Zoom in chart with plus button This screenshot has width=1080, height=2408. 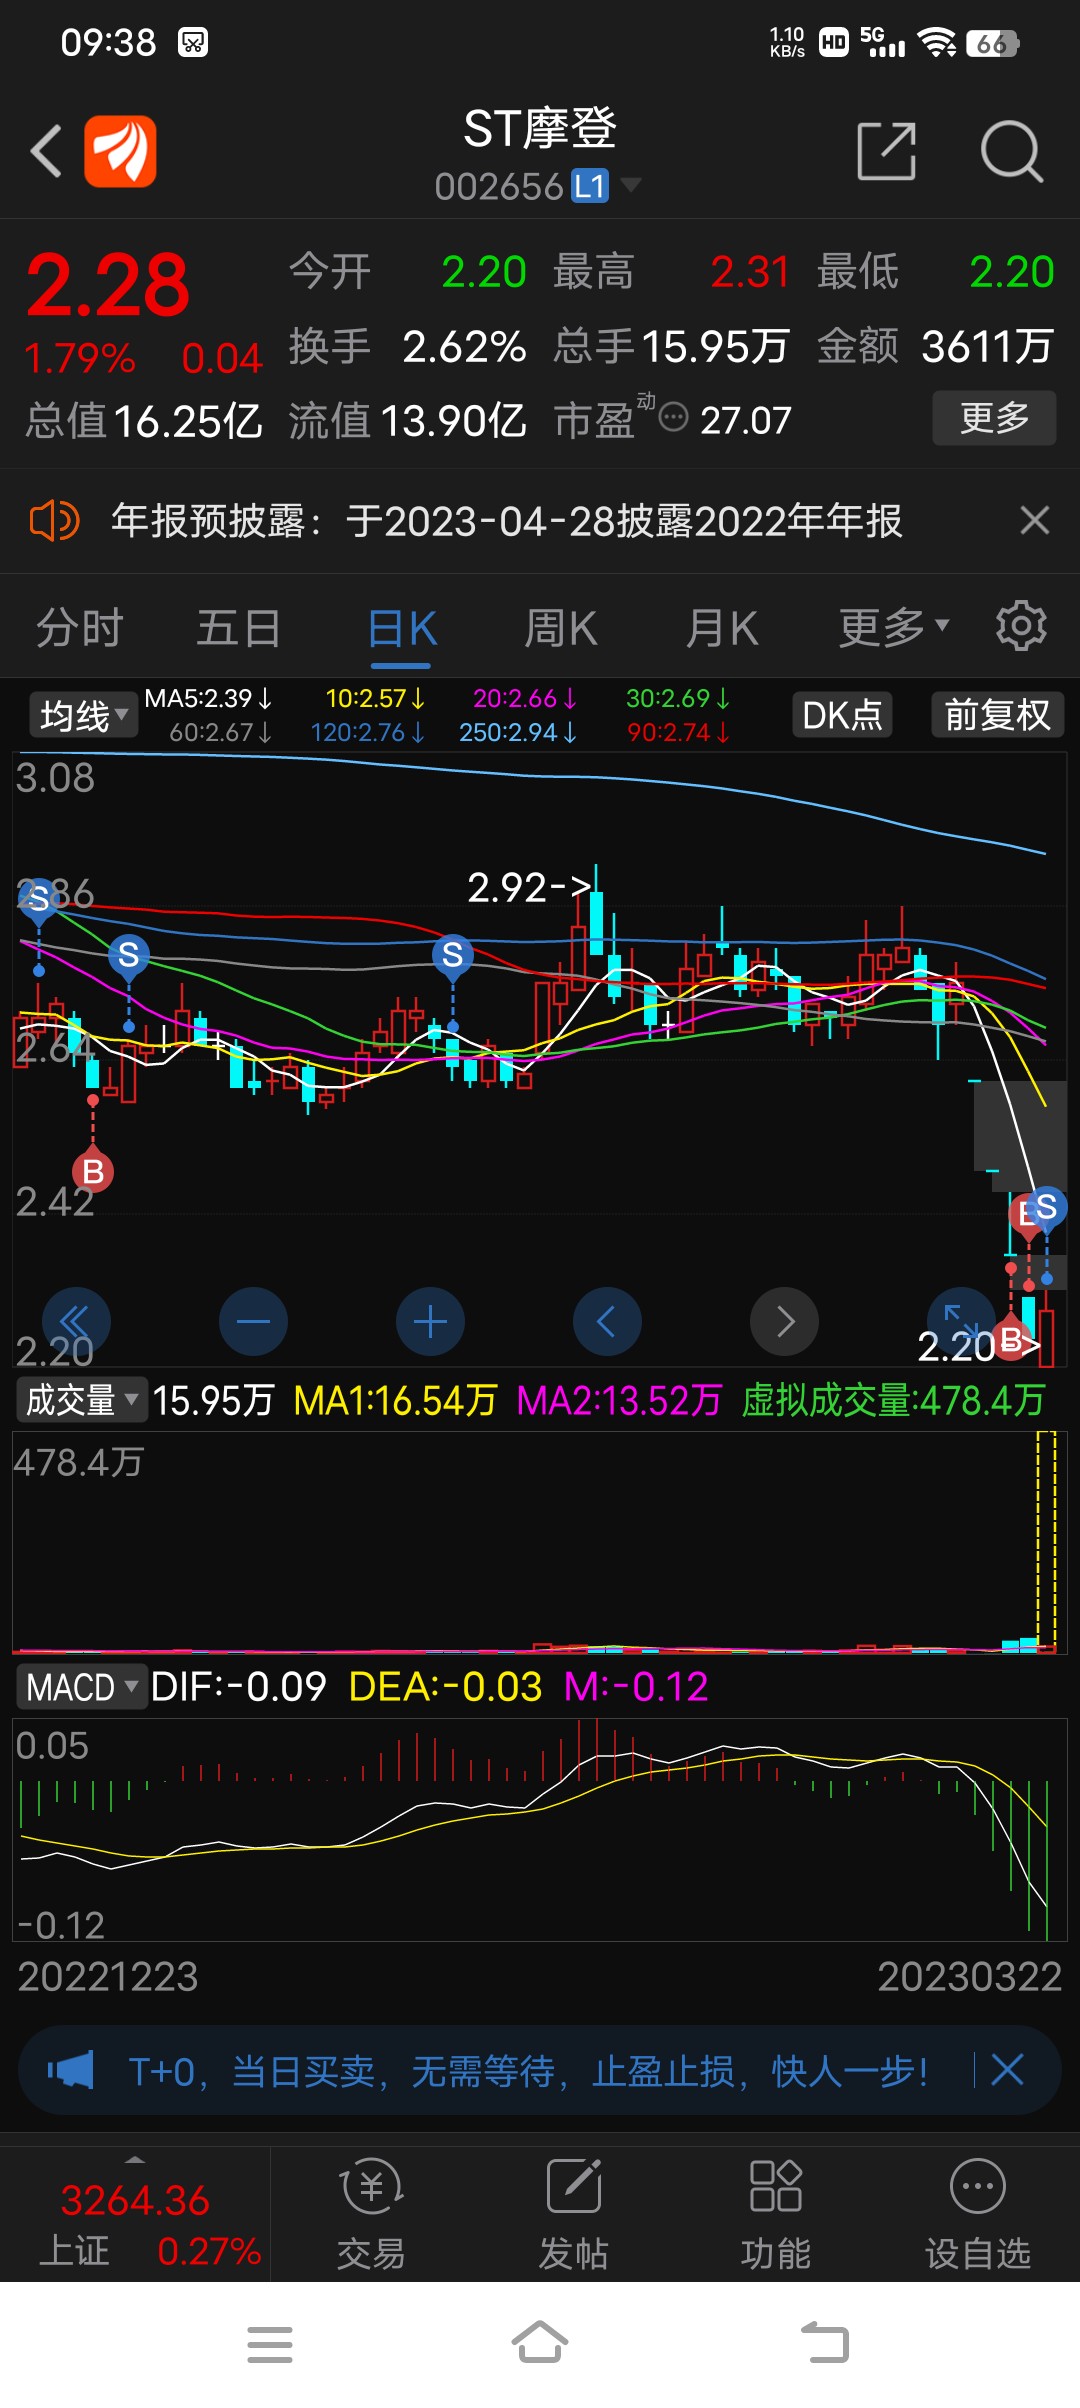coord(430,1321)
